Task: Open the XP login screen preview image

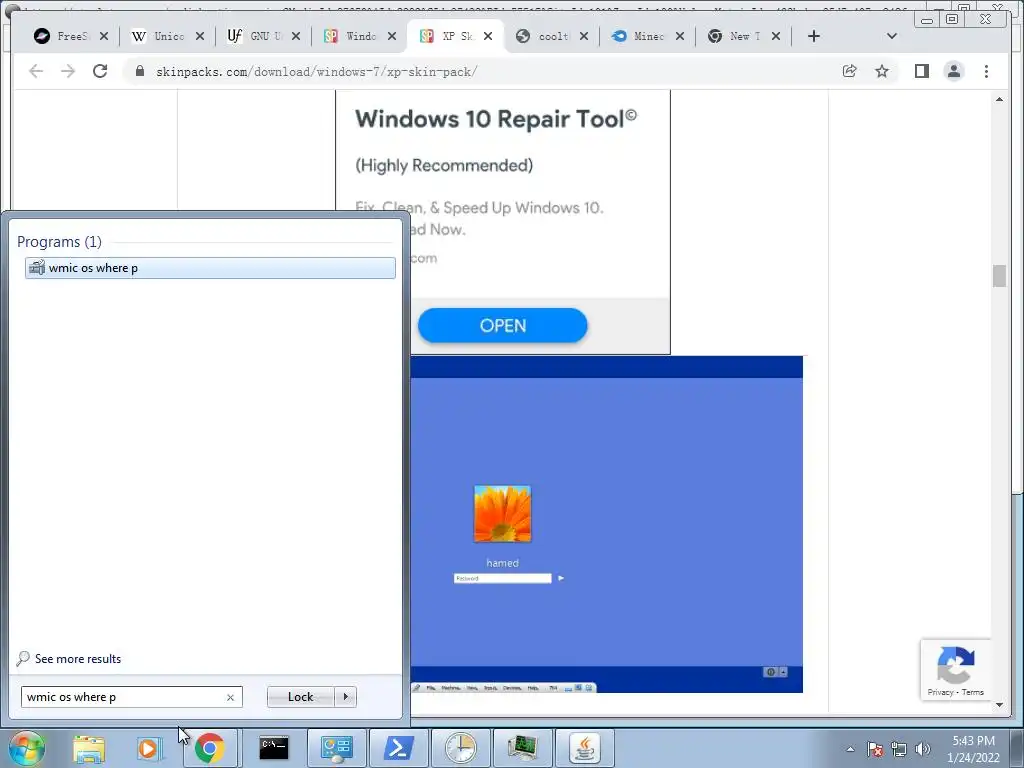Action: tap(606, 524)
